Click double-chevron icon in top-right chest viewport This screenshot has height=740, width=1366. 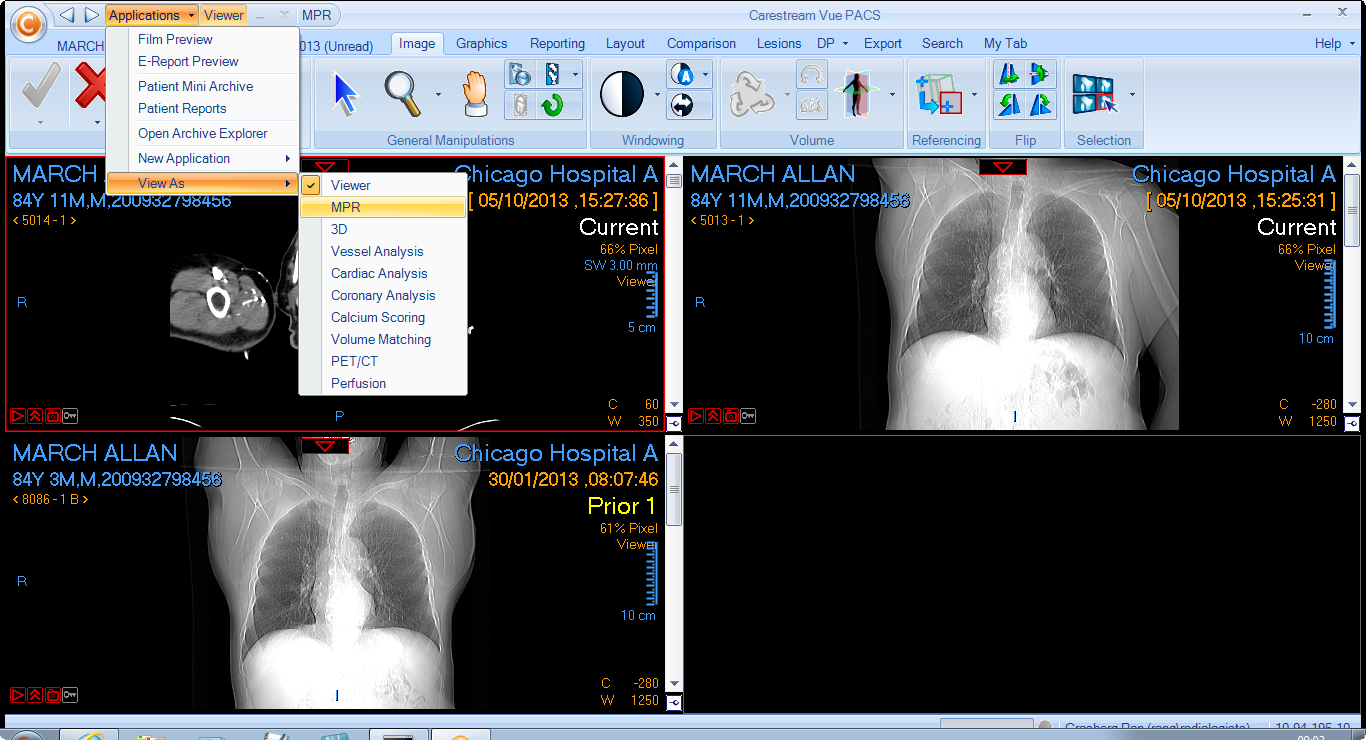point(714,415)
